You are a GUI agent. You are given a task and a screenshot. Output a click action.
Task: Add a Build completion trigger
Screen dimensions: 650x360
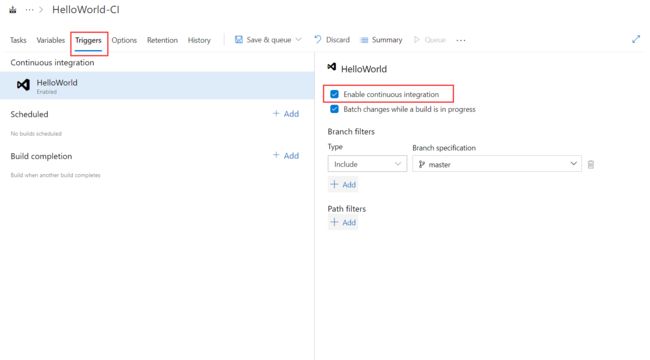(286, 156)
